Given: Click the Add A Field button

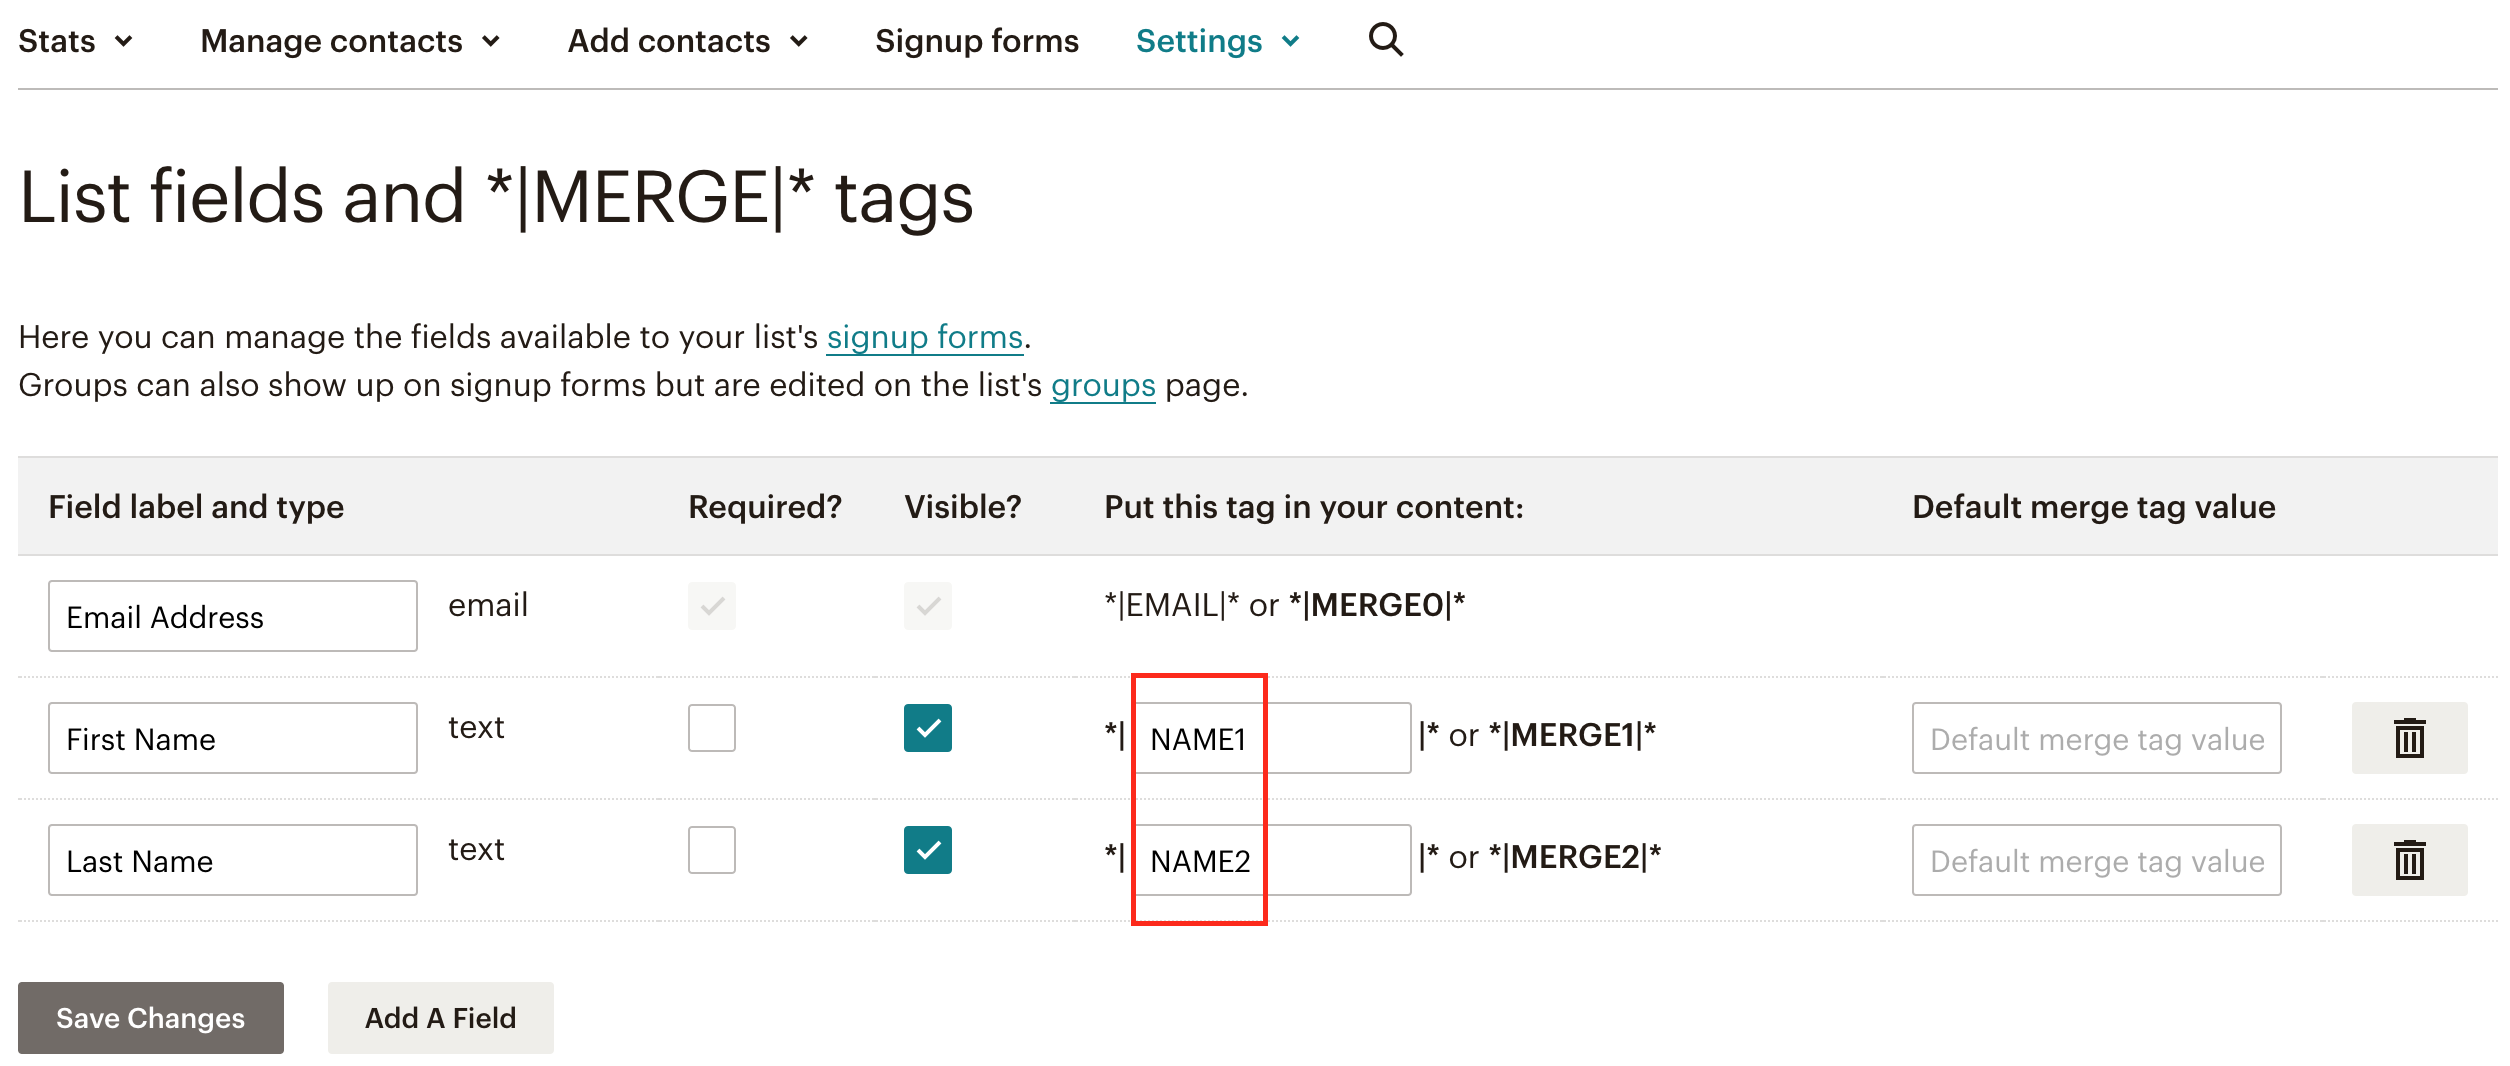Looking at the screenshot, I should (440, 1017).
